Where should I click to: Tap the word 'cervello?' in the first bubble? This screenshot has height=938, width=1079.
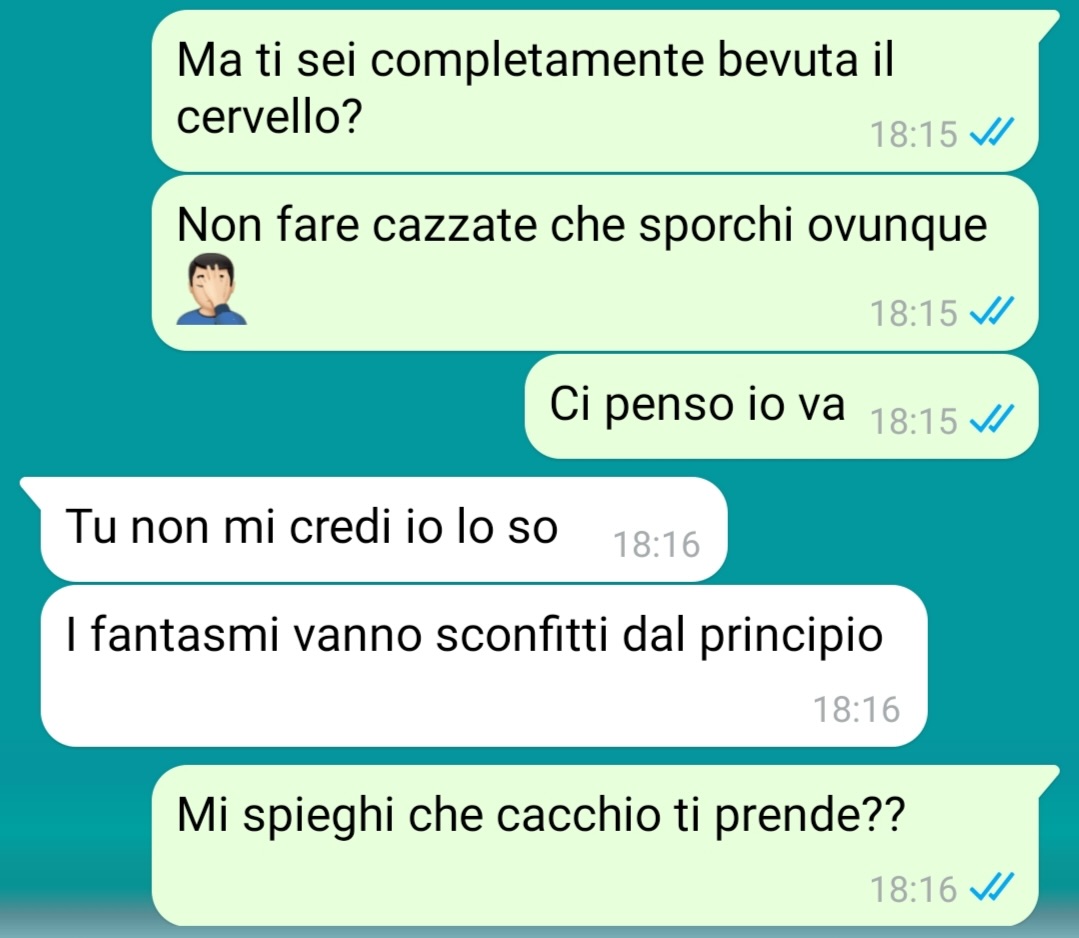coord(269,117)
